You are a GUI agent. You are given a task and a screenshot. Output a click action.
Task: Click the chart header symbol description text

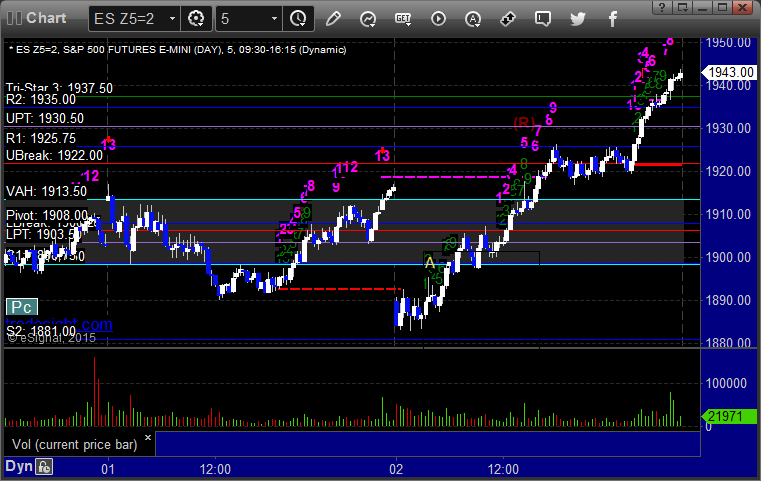tap(177, 50)
